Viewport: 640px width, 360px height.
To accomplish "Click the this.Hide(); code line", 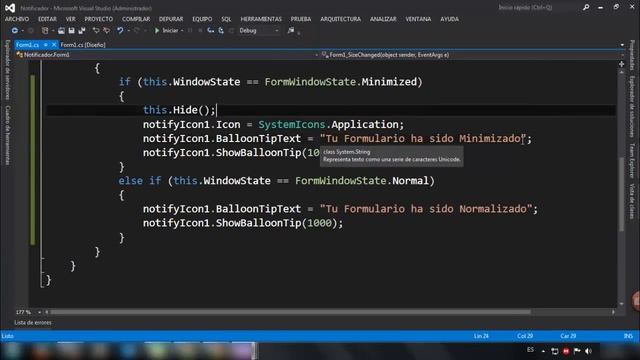I will [x=179, y=110].
